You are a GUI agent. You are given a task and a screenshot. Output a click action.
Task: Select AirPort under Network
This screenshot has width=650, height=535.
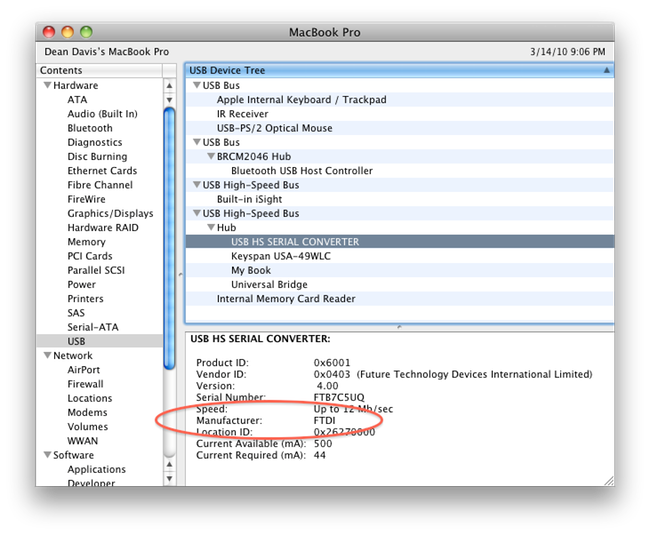coord(83,370)
